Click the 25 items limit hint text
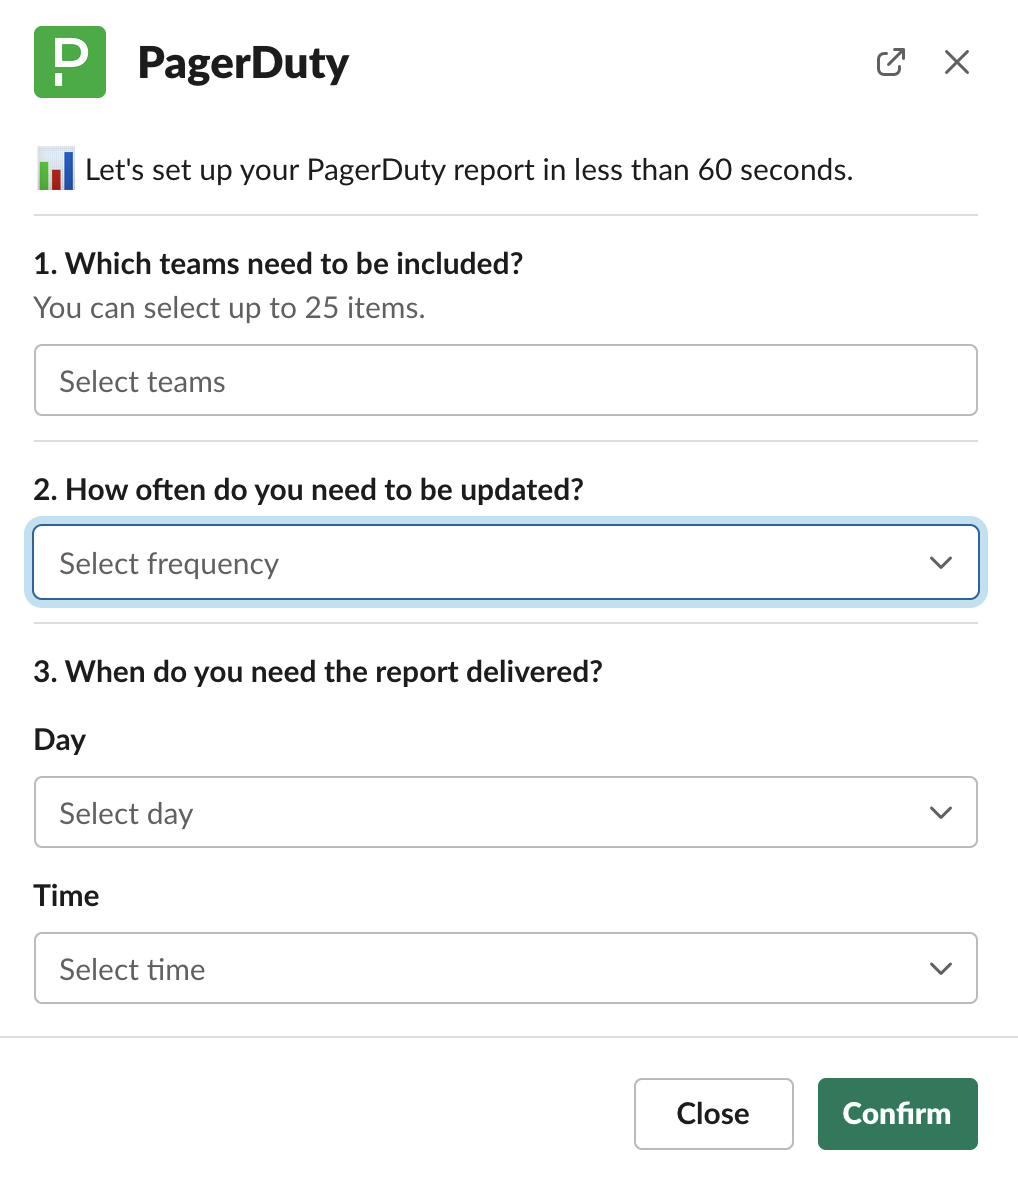 (x=230, y=307)
